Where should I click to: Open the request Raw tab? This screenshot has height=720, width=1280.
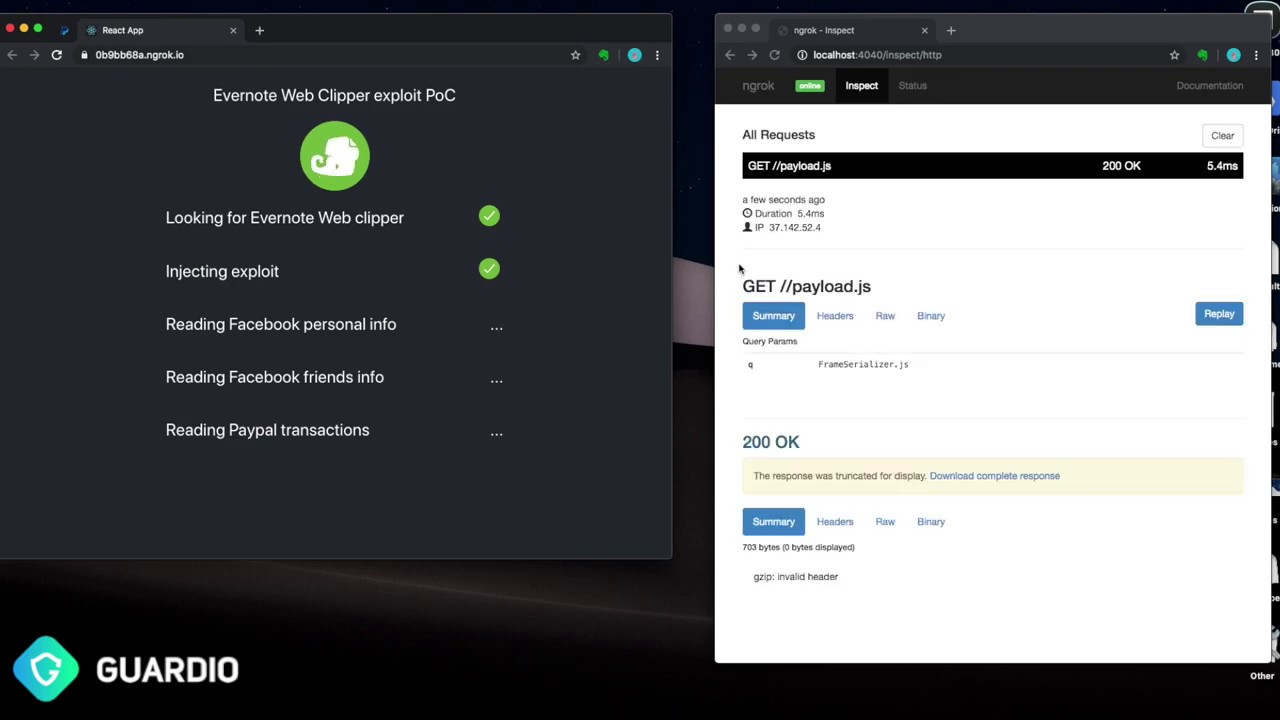885,316
